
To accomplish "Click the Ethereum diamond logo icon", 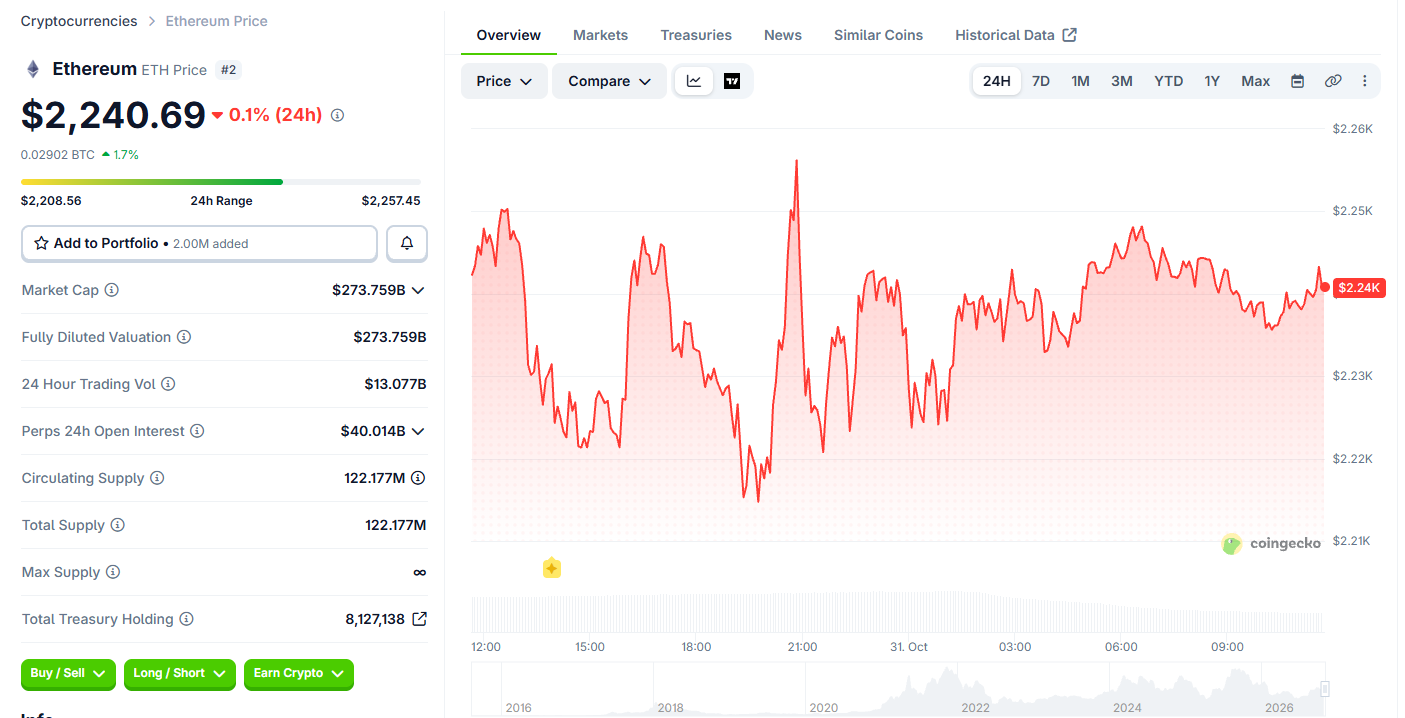I will coord(33,69).
